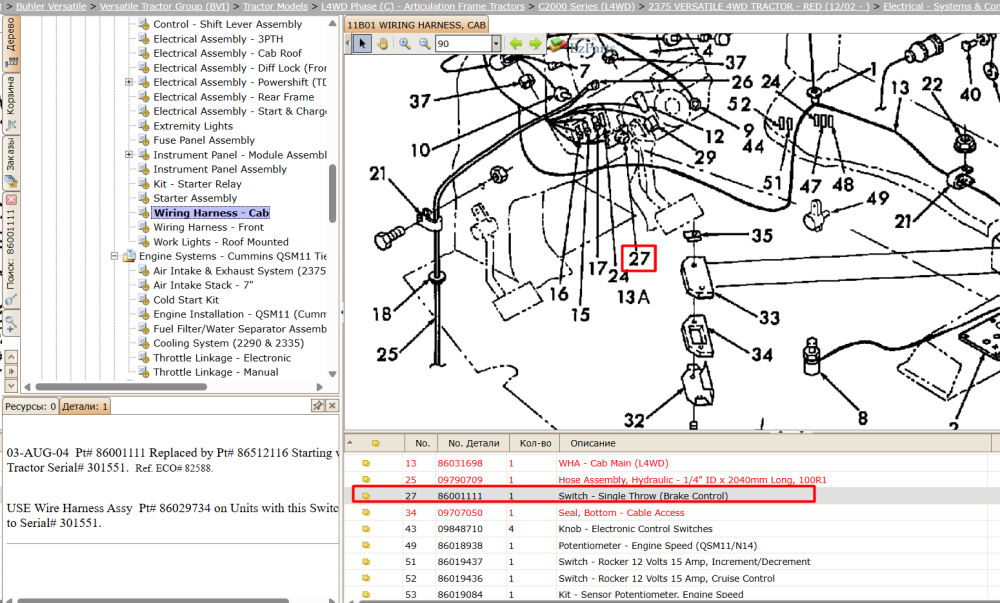Select the Ресурсы: 0 tab

(x=31, y=406)
